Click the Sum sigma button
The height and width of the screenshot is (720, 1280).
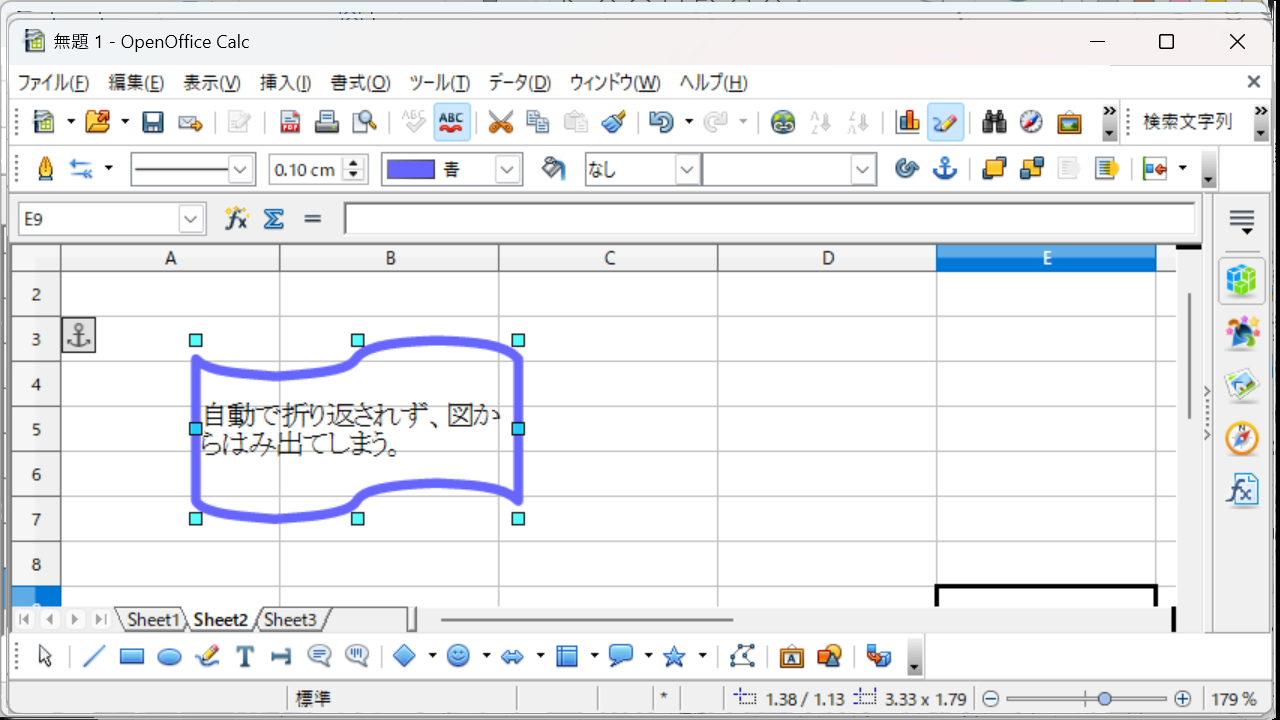pos(274,218)
